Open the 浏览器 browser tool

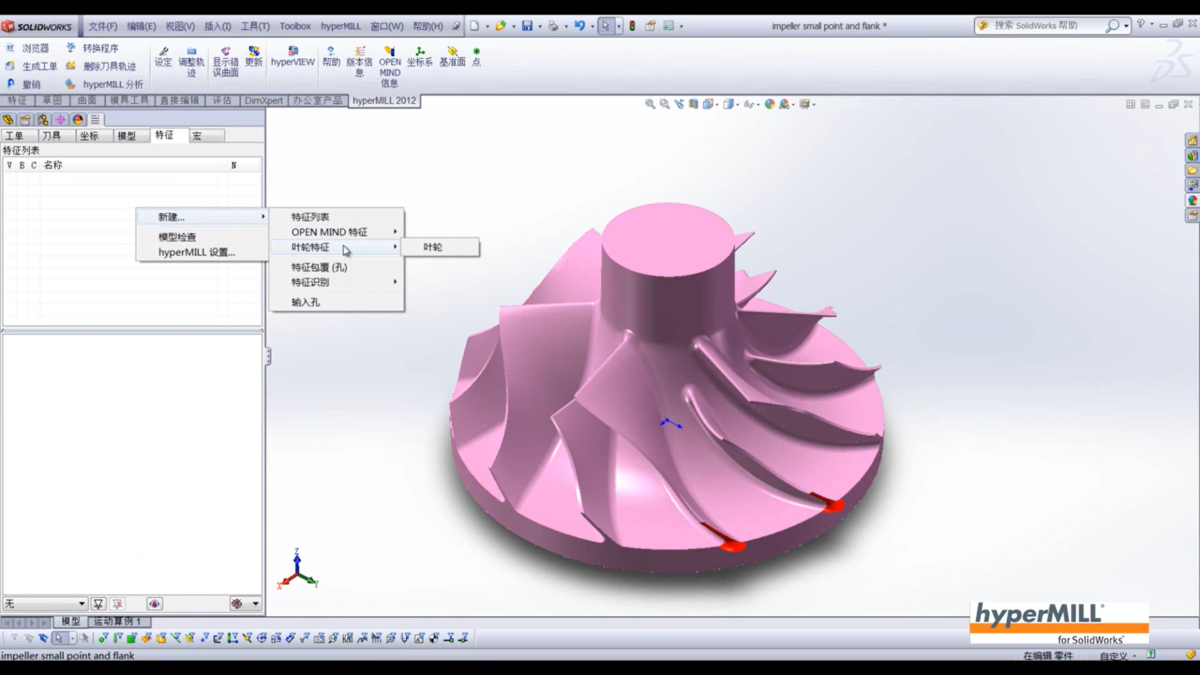click(27, 48)
